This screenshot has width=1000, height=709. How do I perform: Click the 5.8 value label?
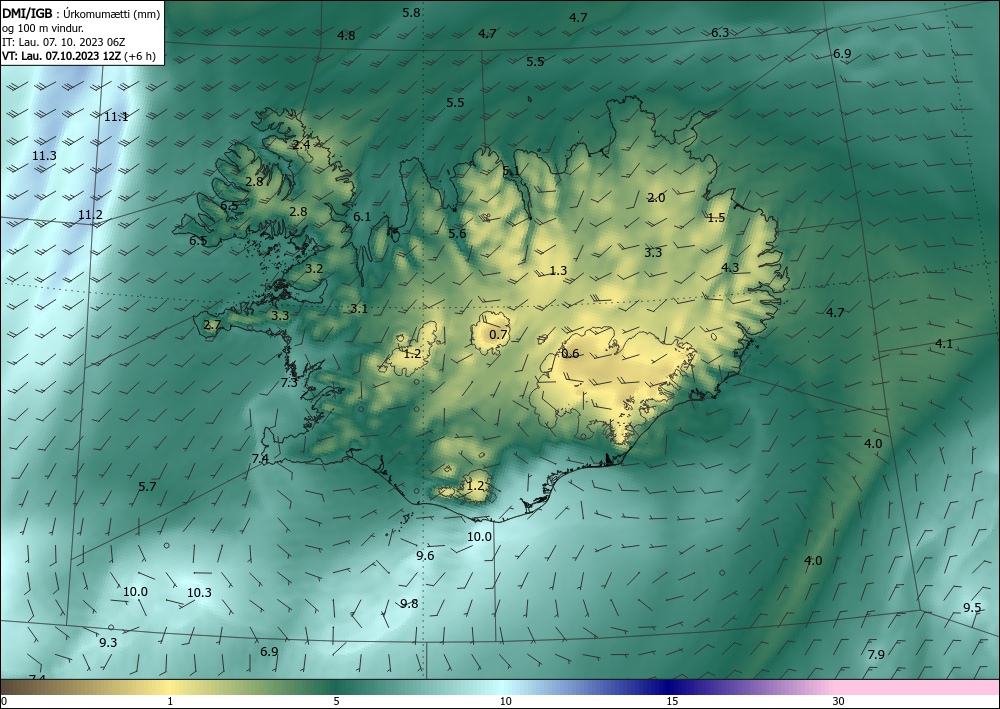pos(411,12)
